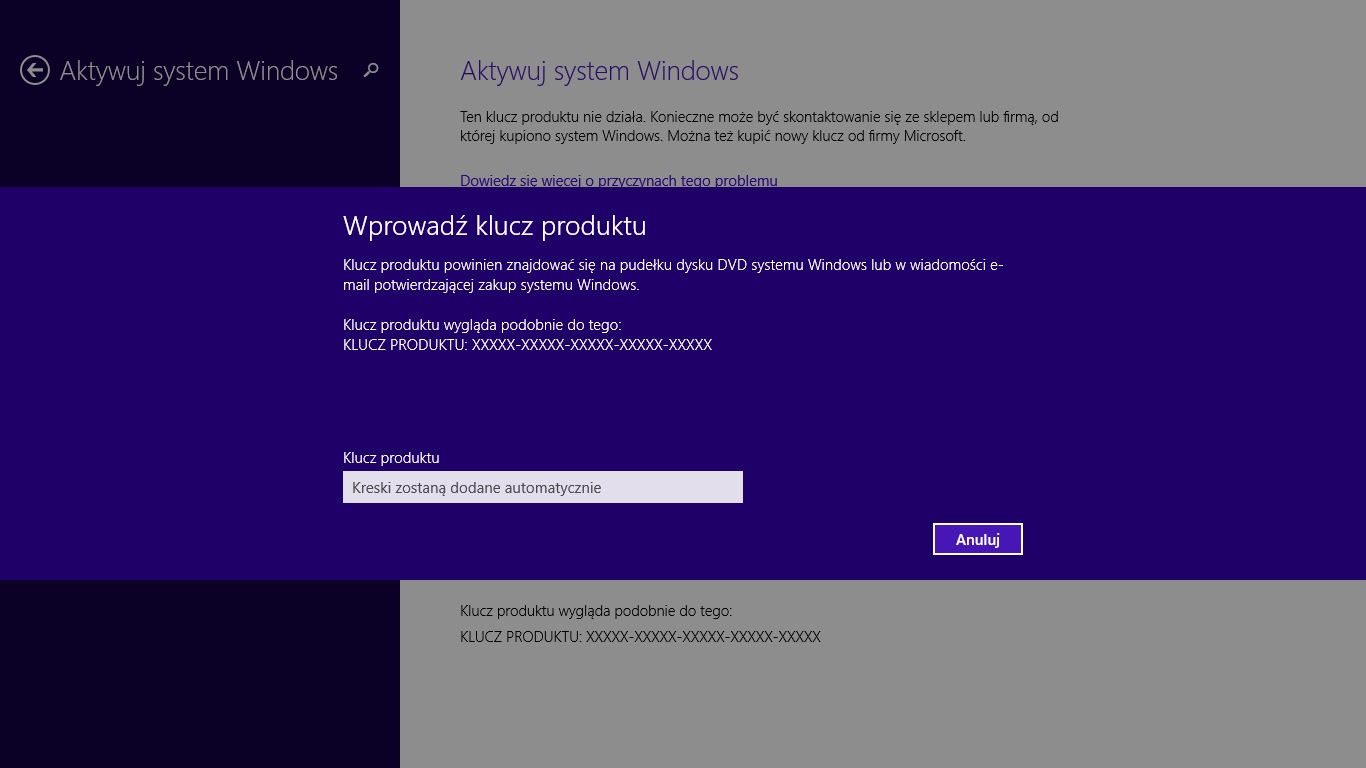Click the back arrow icon

click(x=35, y=70)
